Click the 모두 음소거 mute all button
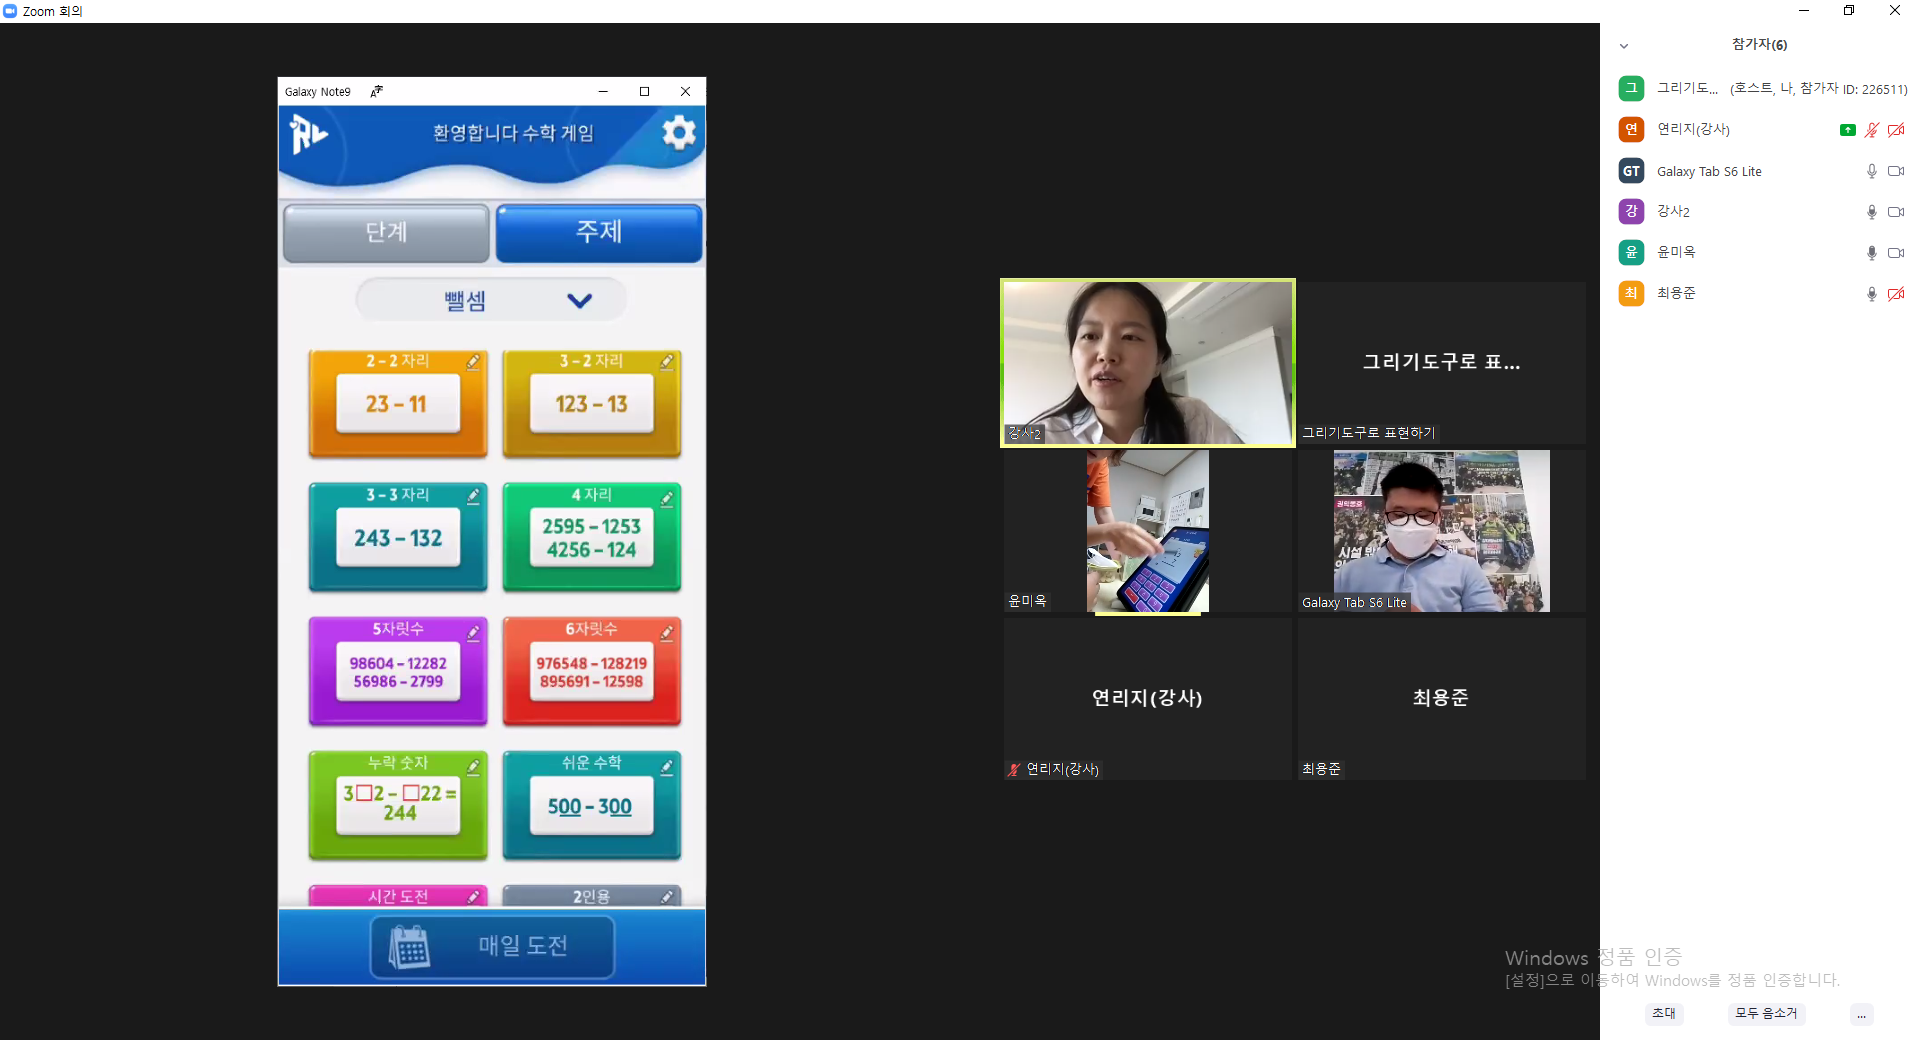The image size is (1920, 1040). click(1766, 1013)
